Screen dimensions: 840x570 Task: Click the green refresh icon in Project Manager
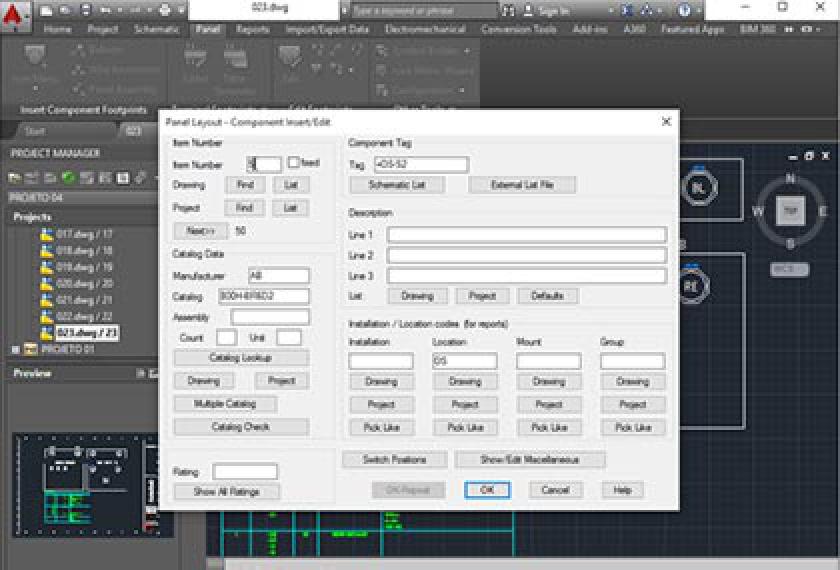(x=69, y=177)
